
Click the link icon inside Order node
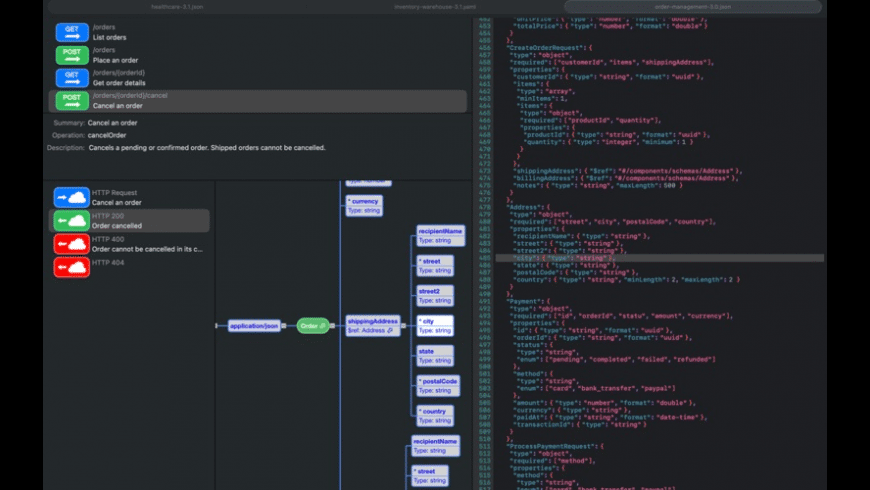pyautogui.click(x=322, y=326)
